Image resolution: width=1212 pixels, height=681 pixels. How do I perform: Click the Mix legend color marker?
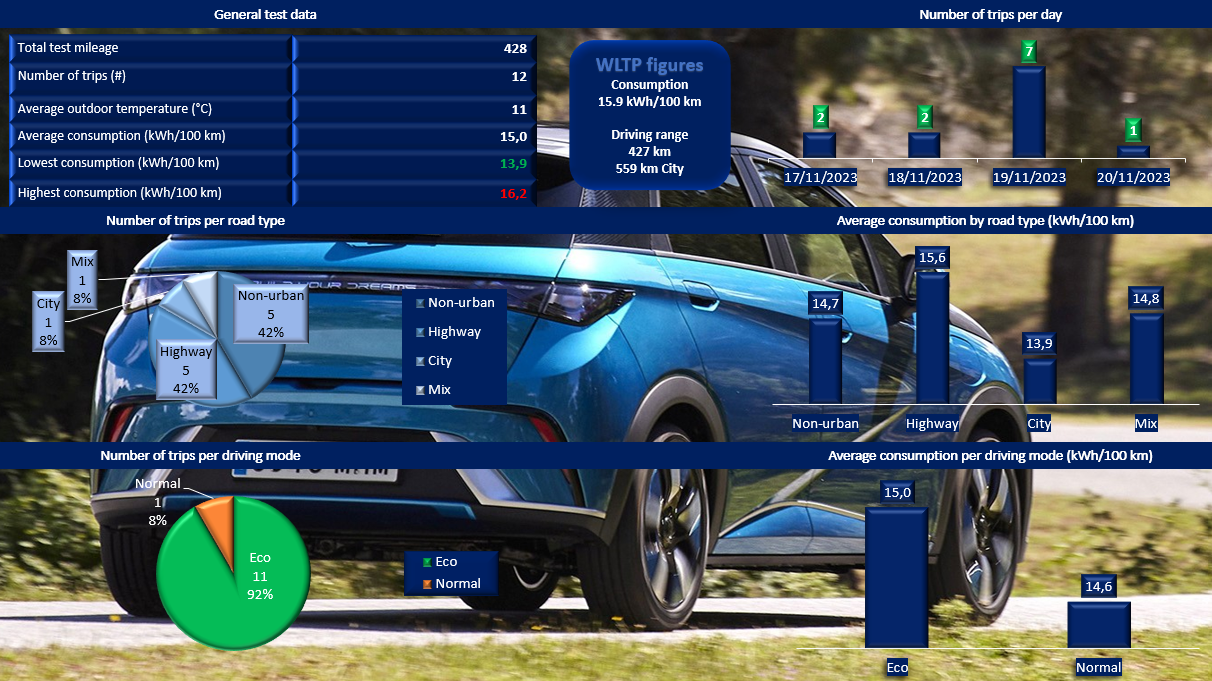pos(421,390)
